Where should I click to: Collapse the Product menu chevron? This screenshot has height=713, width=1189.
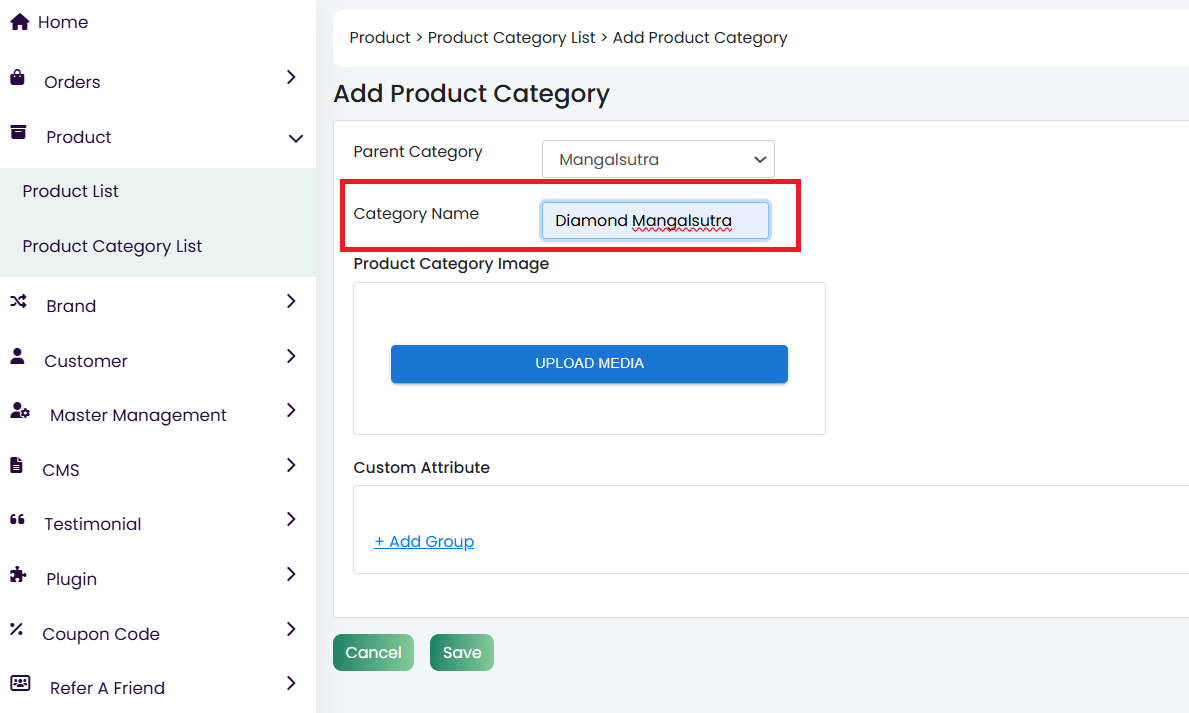295,138
